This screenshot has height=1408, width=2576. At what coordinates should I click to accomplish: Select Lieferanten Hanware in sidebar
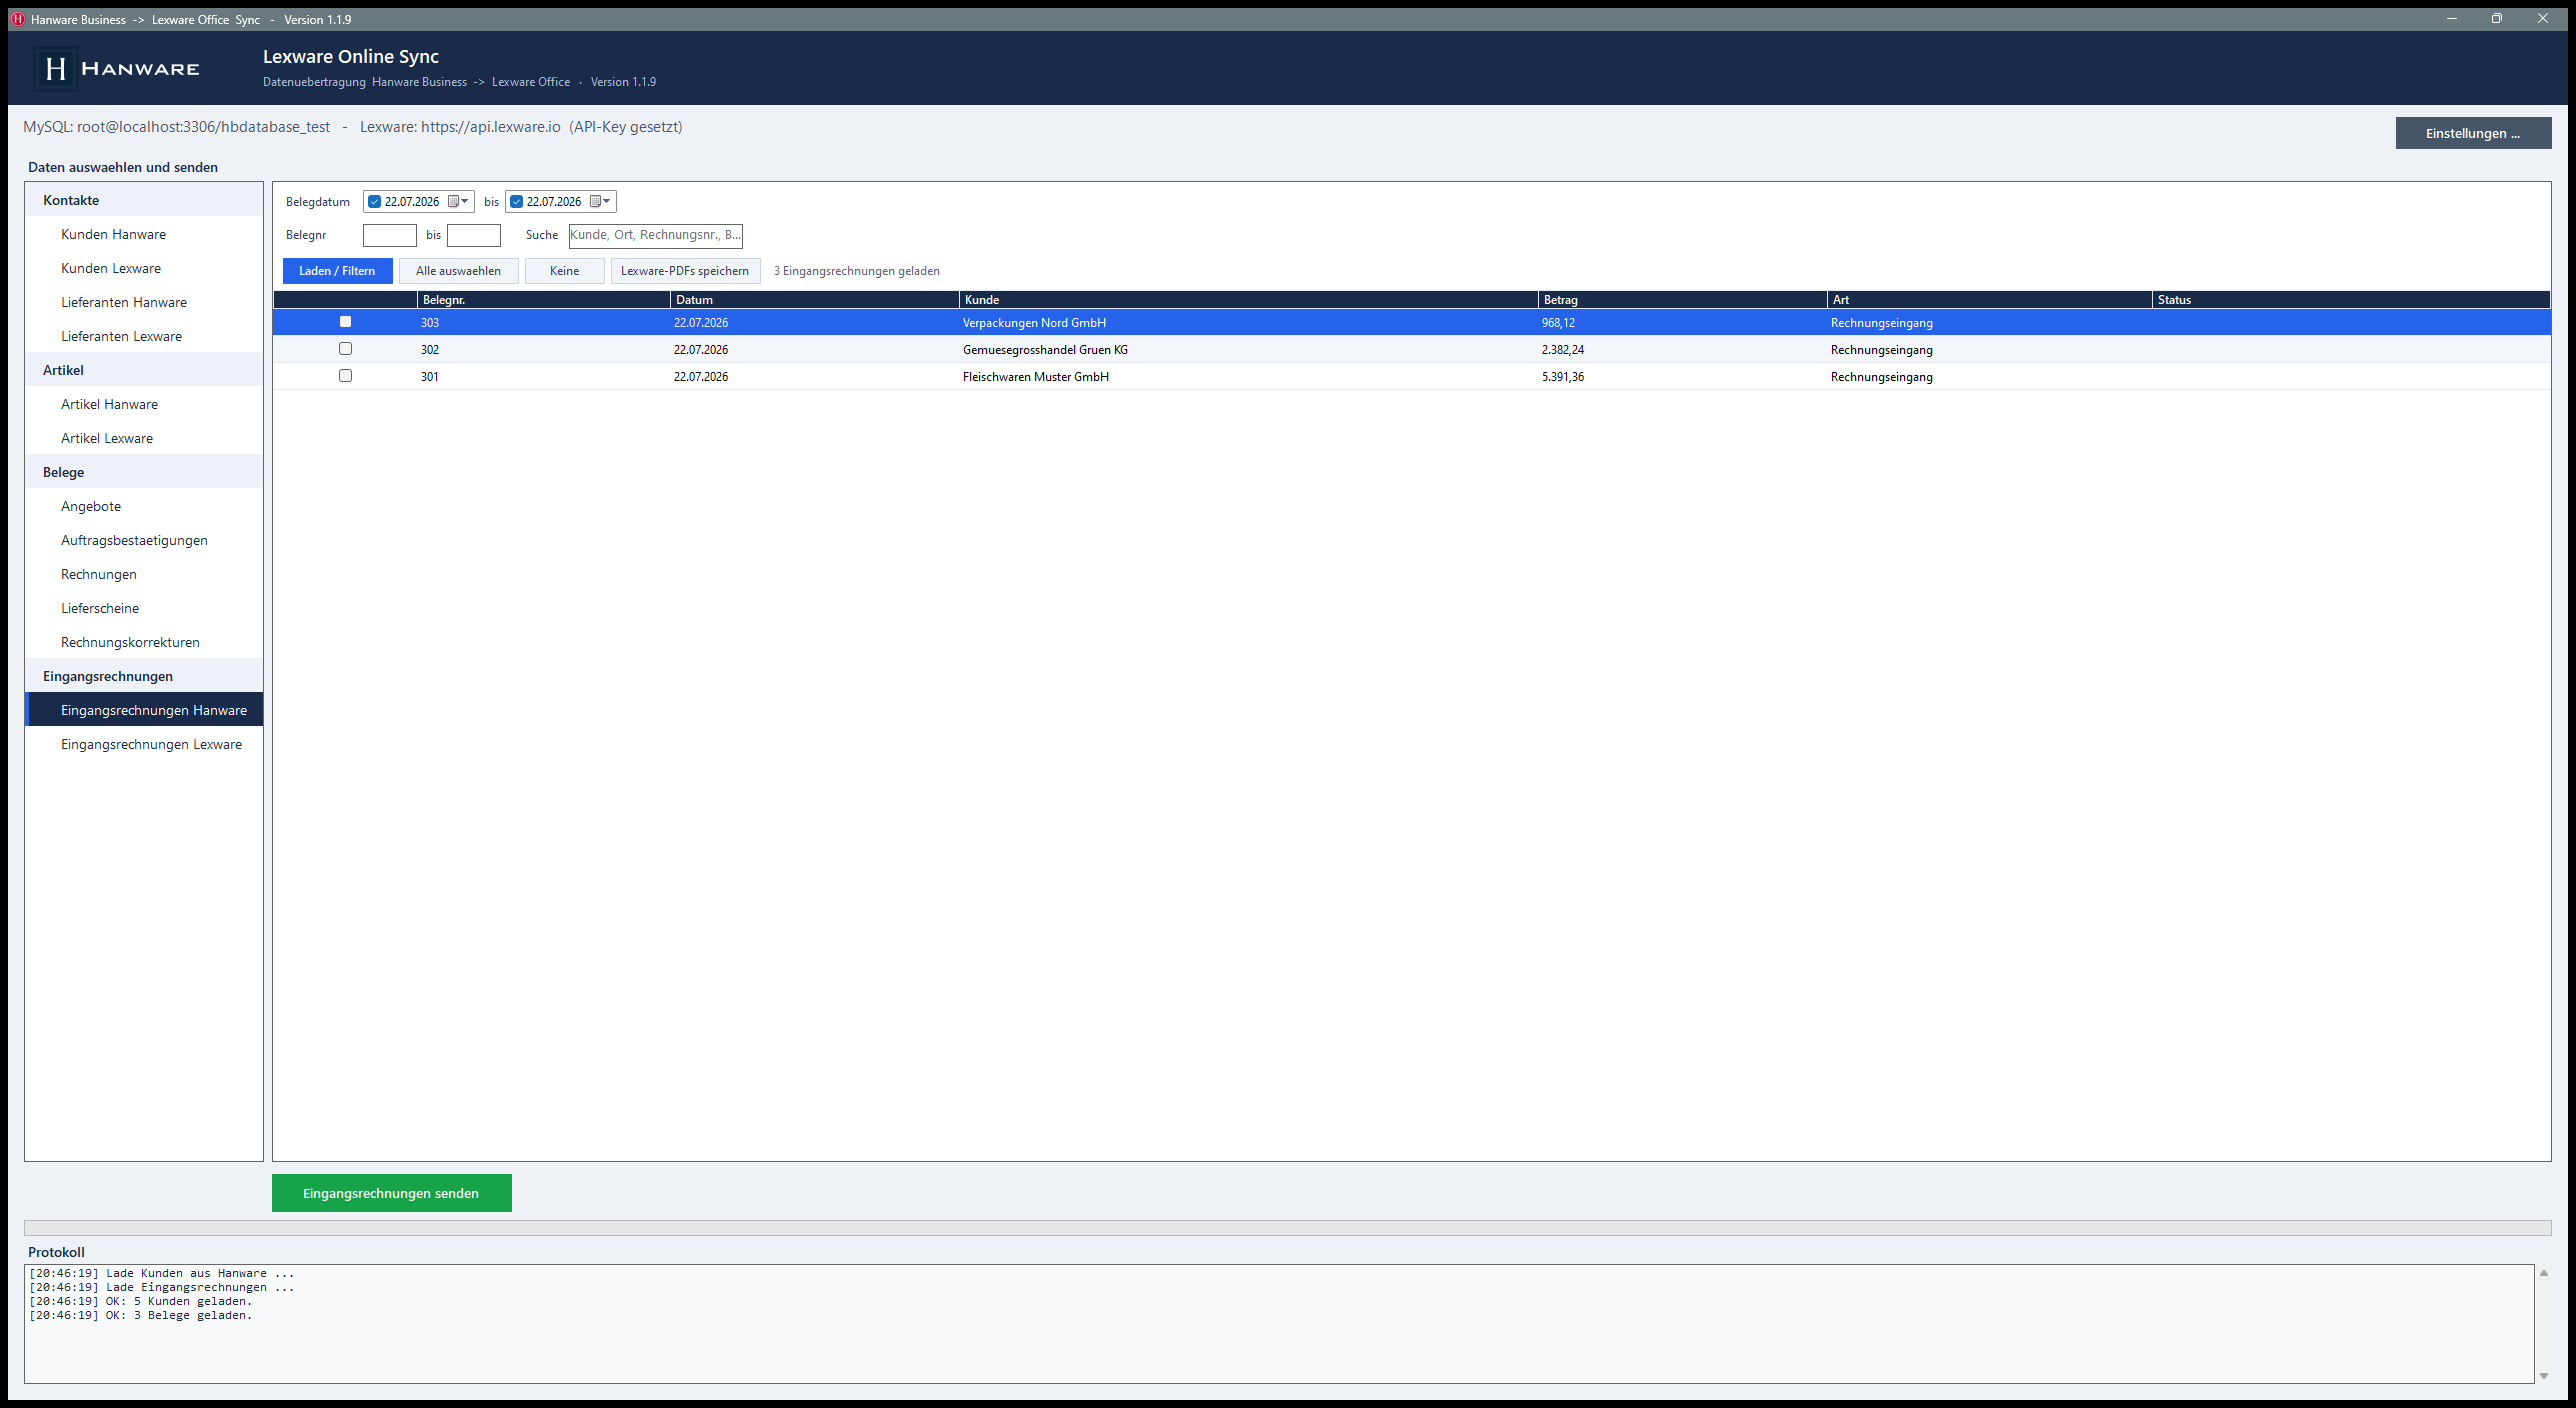144,302
